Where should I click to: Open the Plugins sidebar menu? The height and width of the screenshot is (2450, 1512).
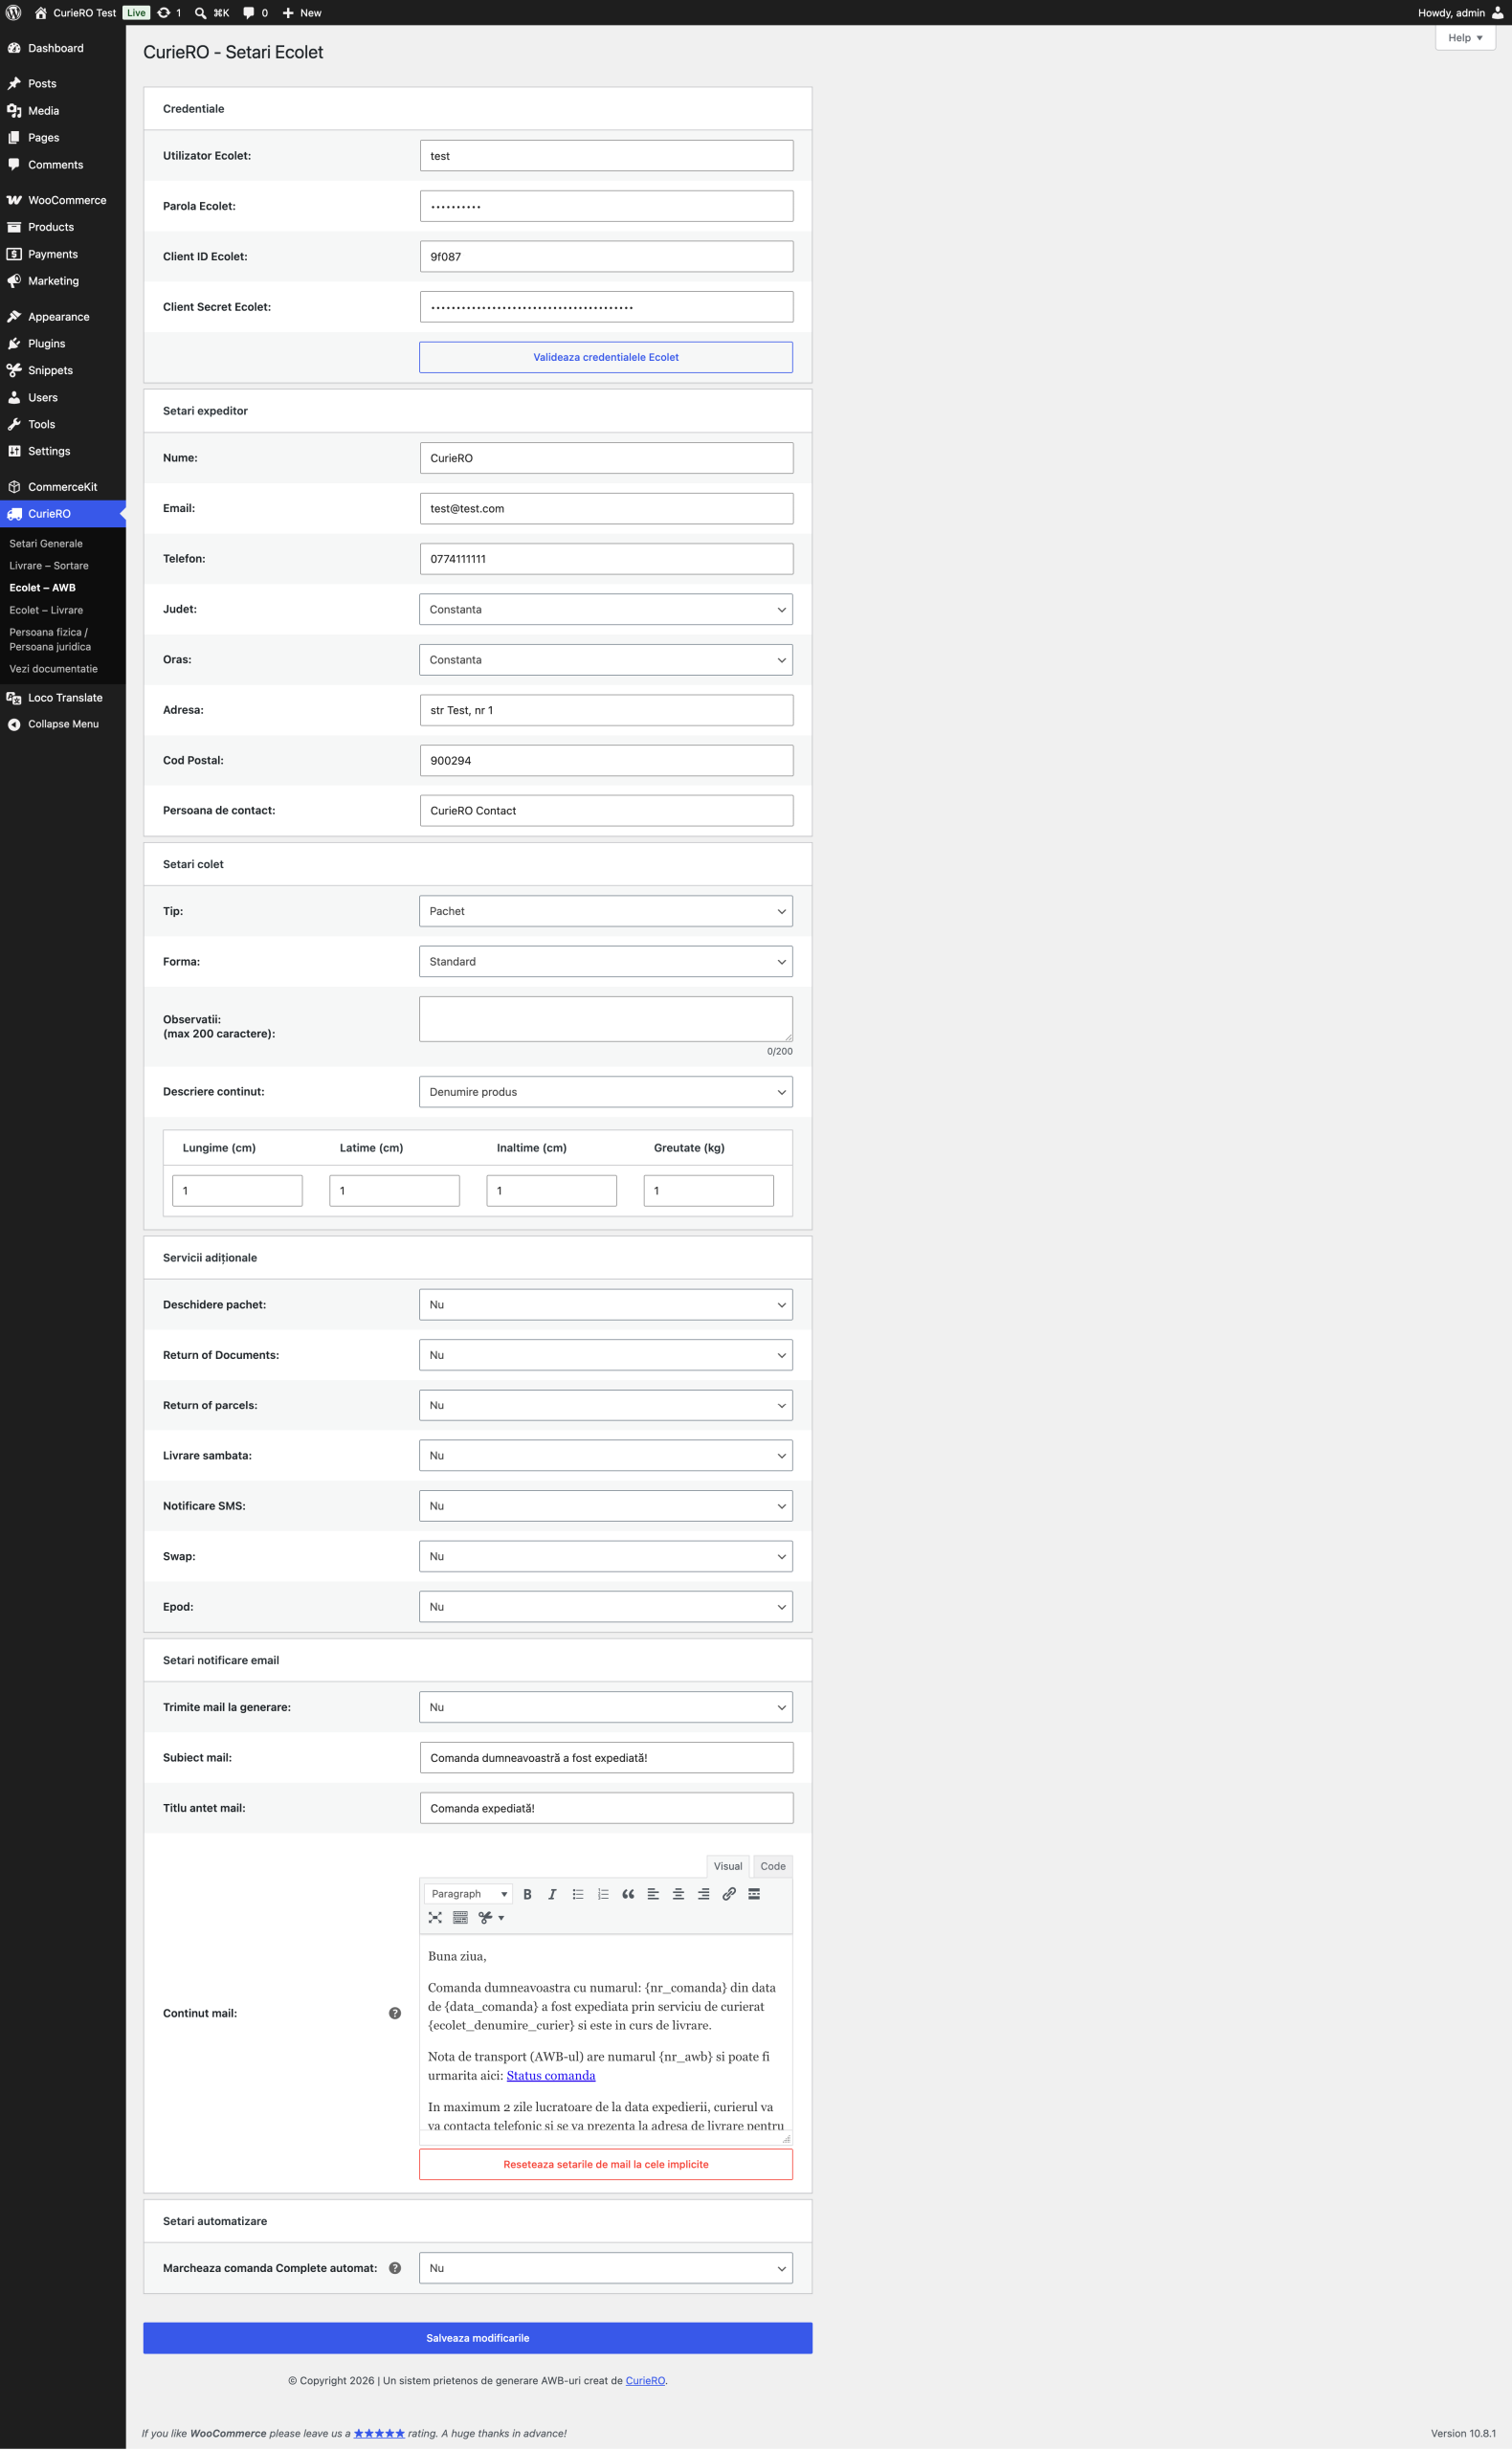coord(63,343)
